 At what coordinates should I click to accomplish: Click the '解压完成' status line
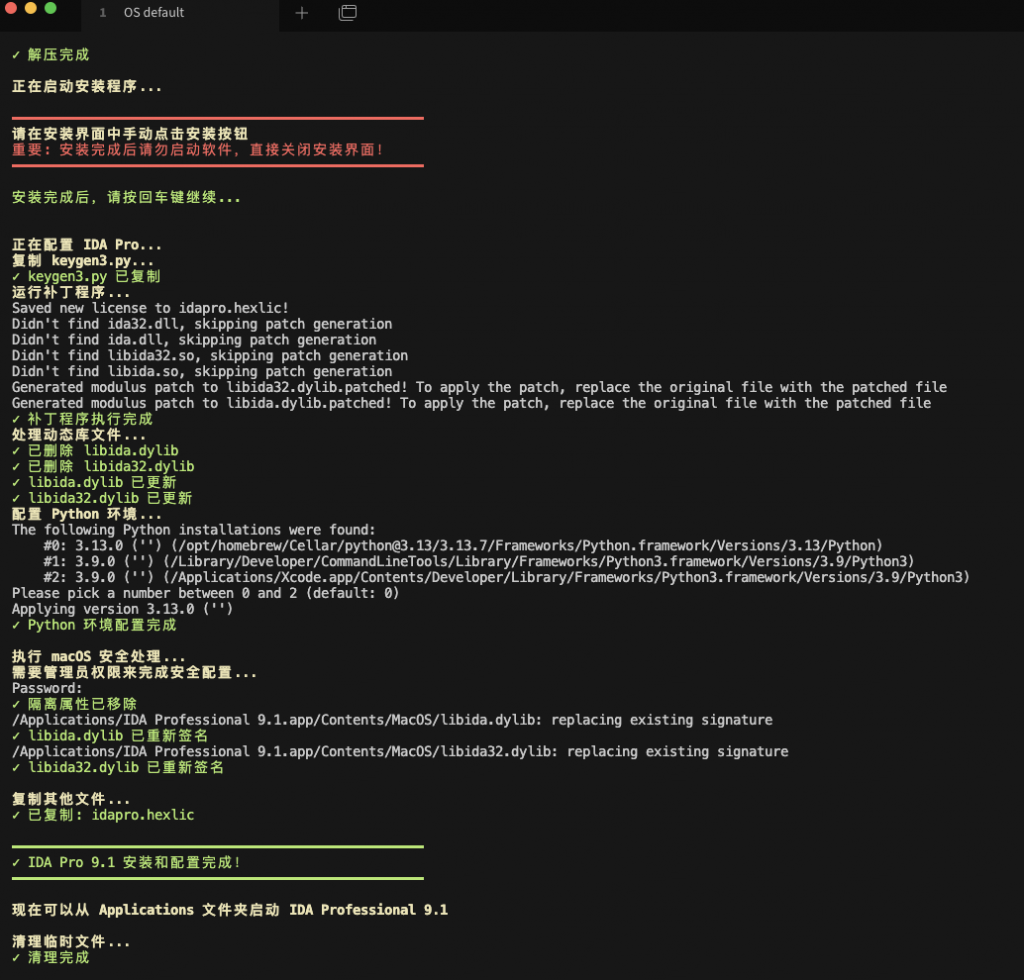50,55
